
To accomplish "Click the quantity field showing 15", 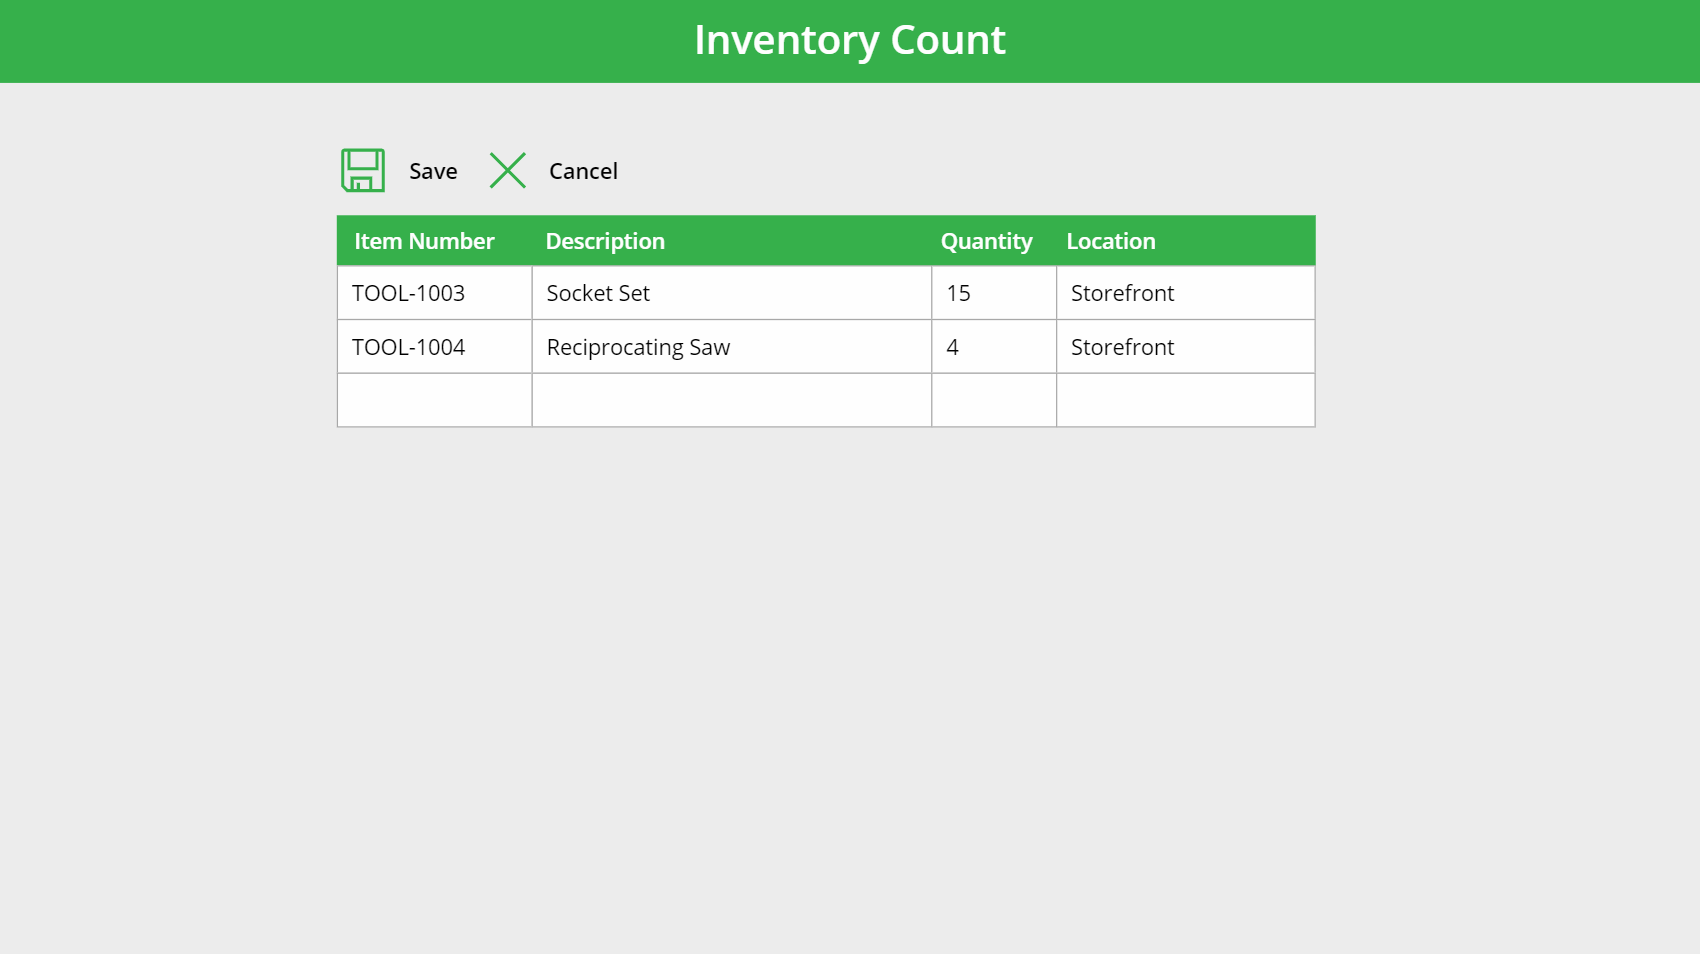I will [x=993, y=293].
